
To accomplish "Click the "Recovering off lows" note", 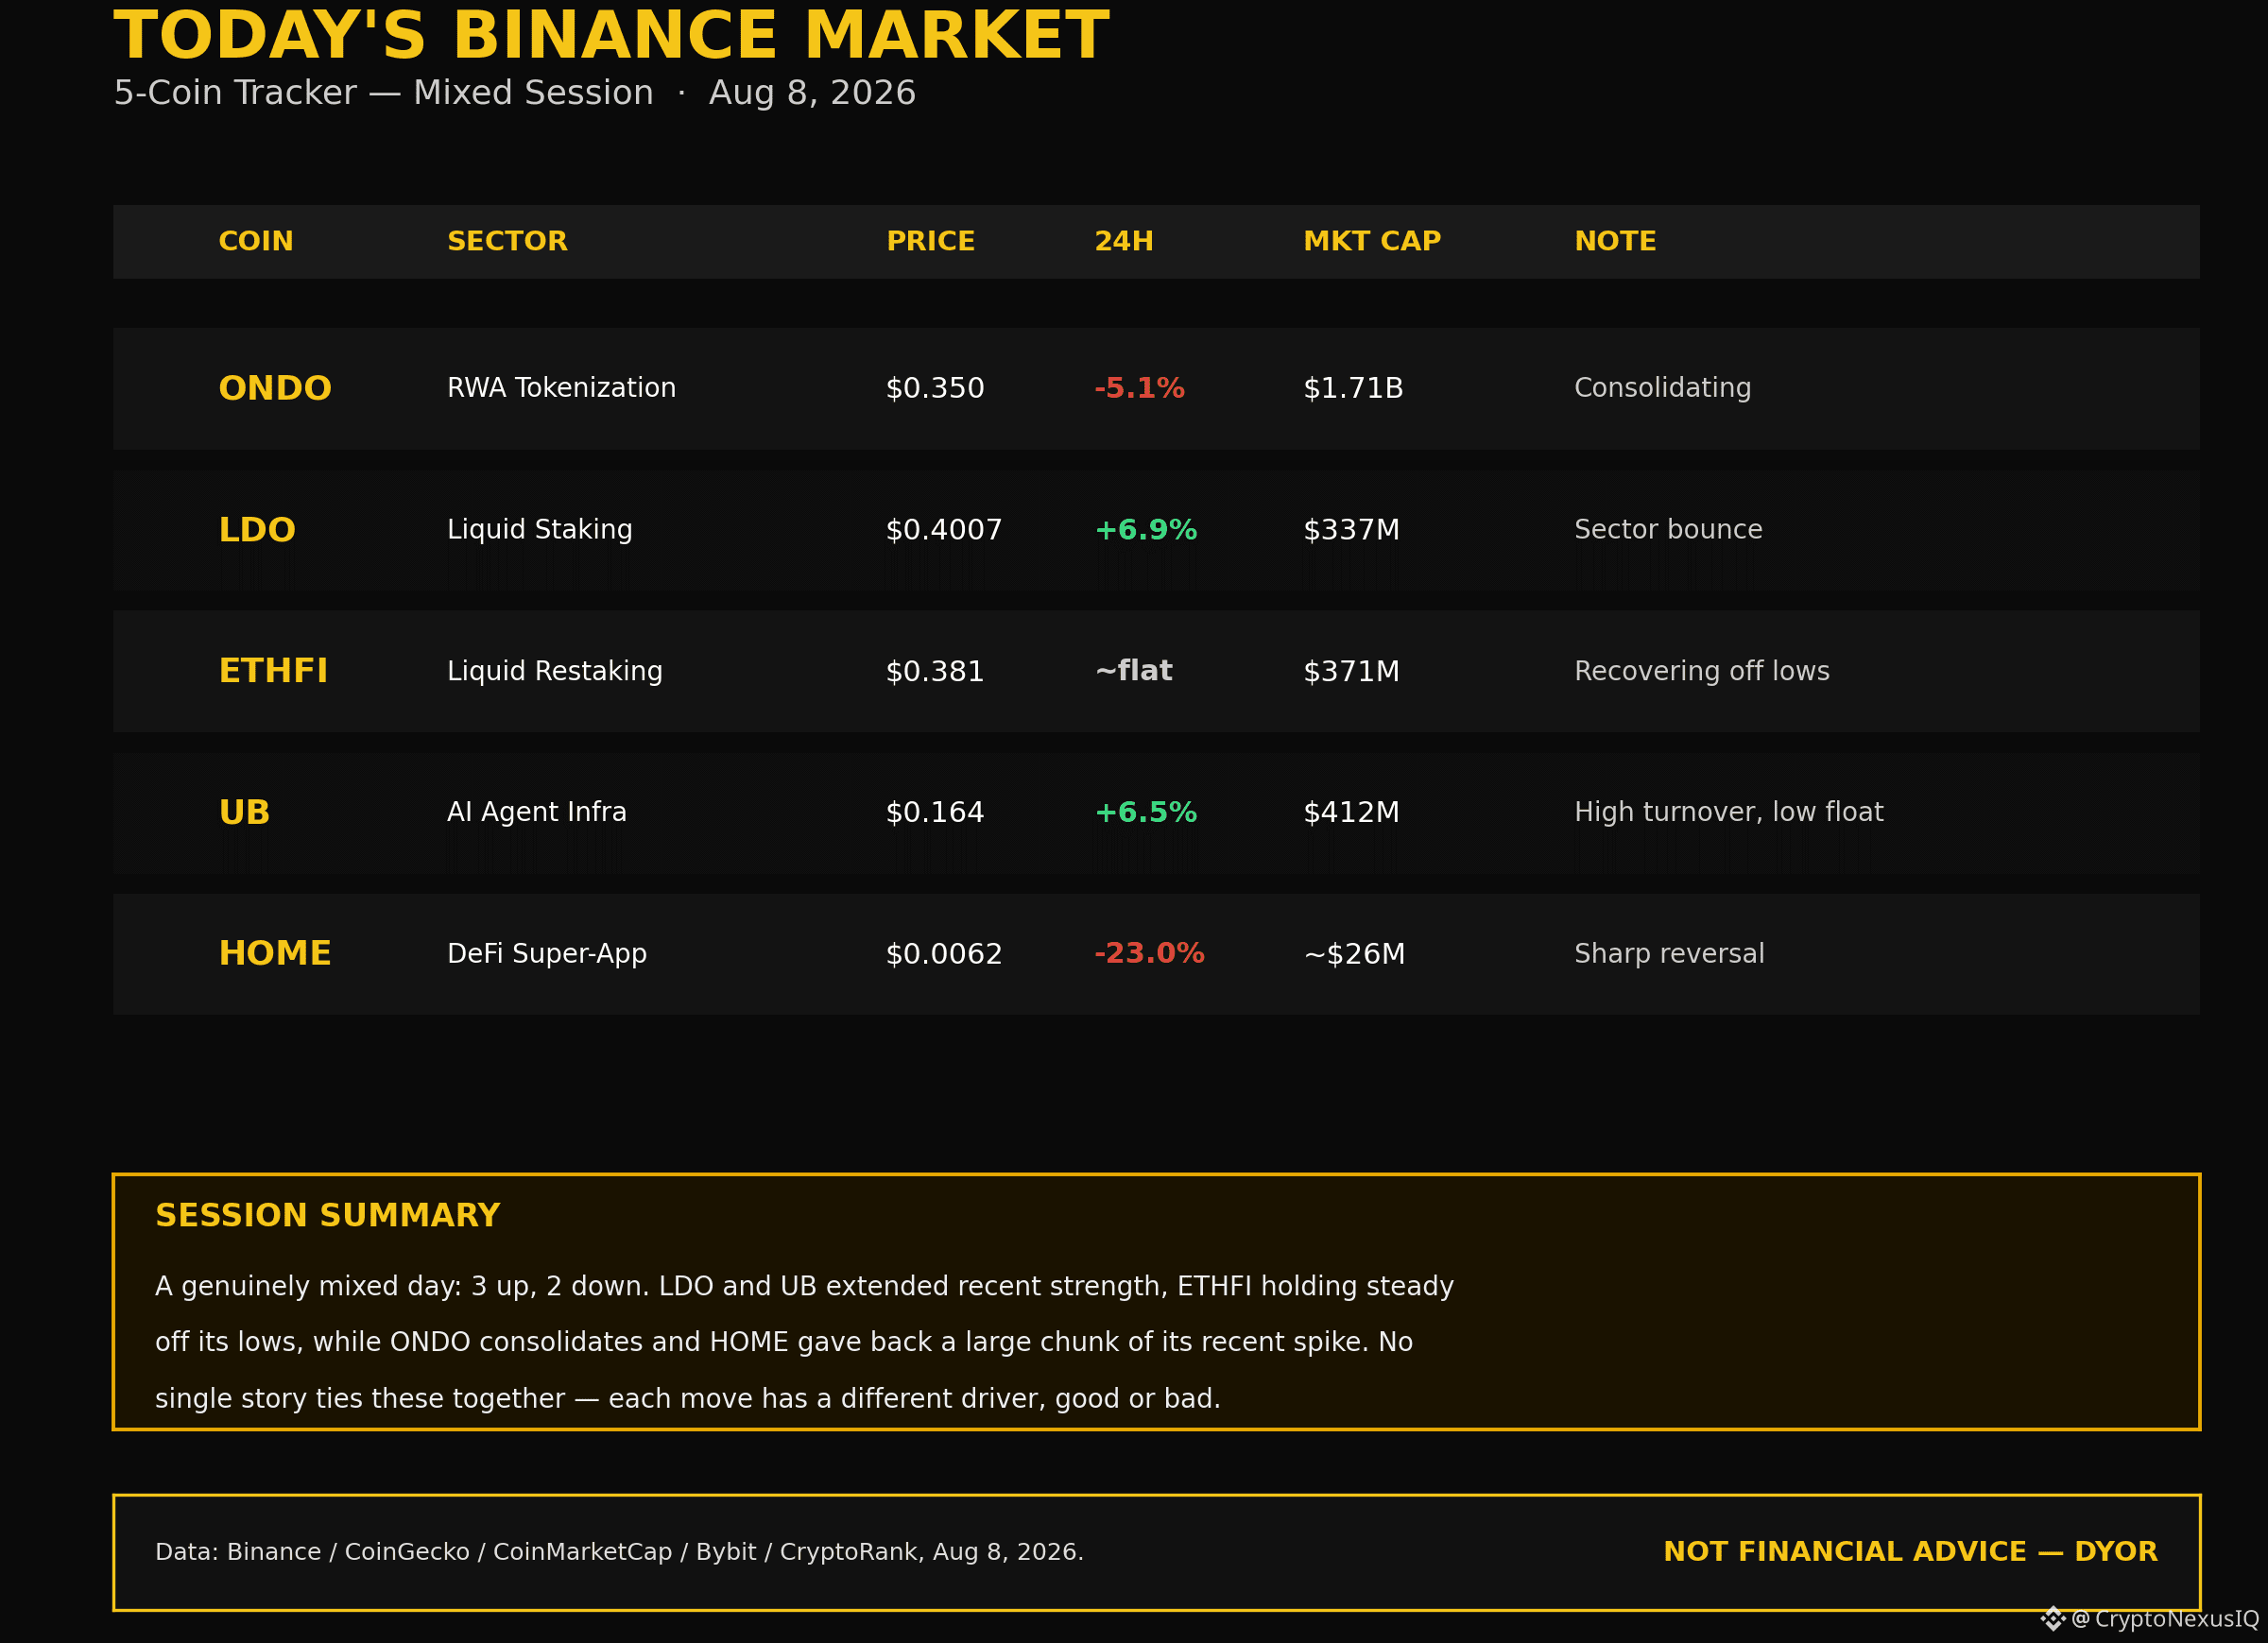I will coord(1702,671).
